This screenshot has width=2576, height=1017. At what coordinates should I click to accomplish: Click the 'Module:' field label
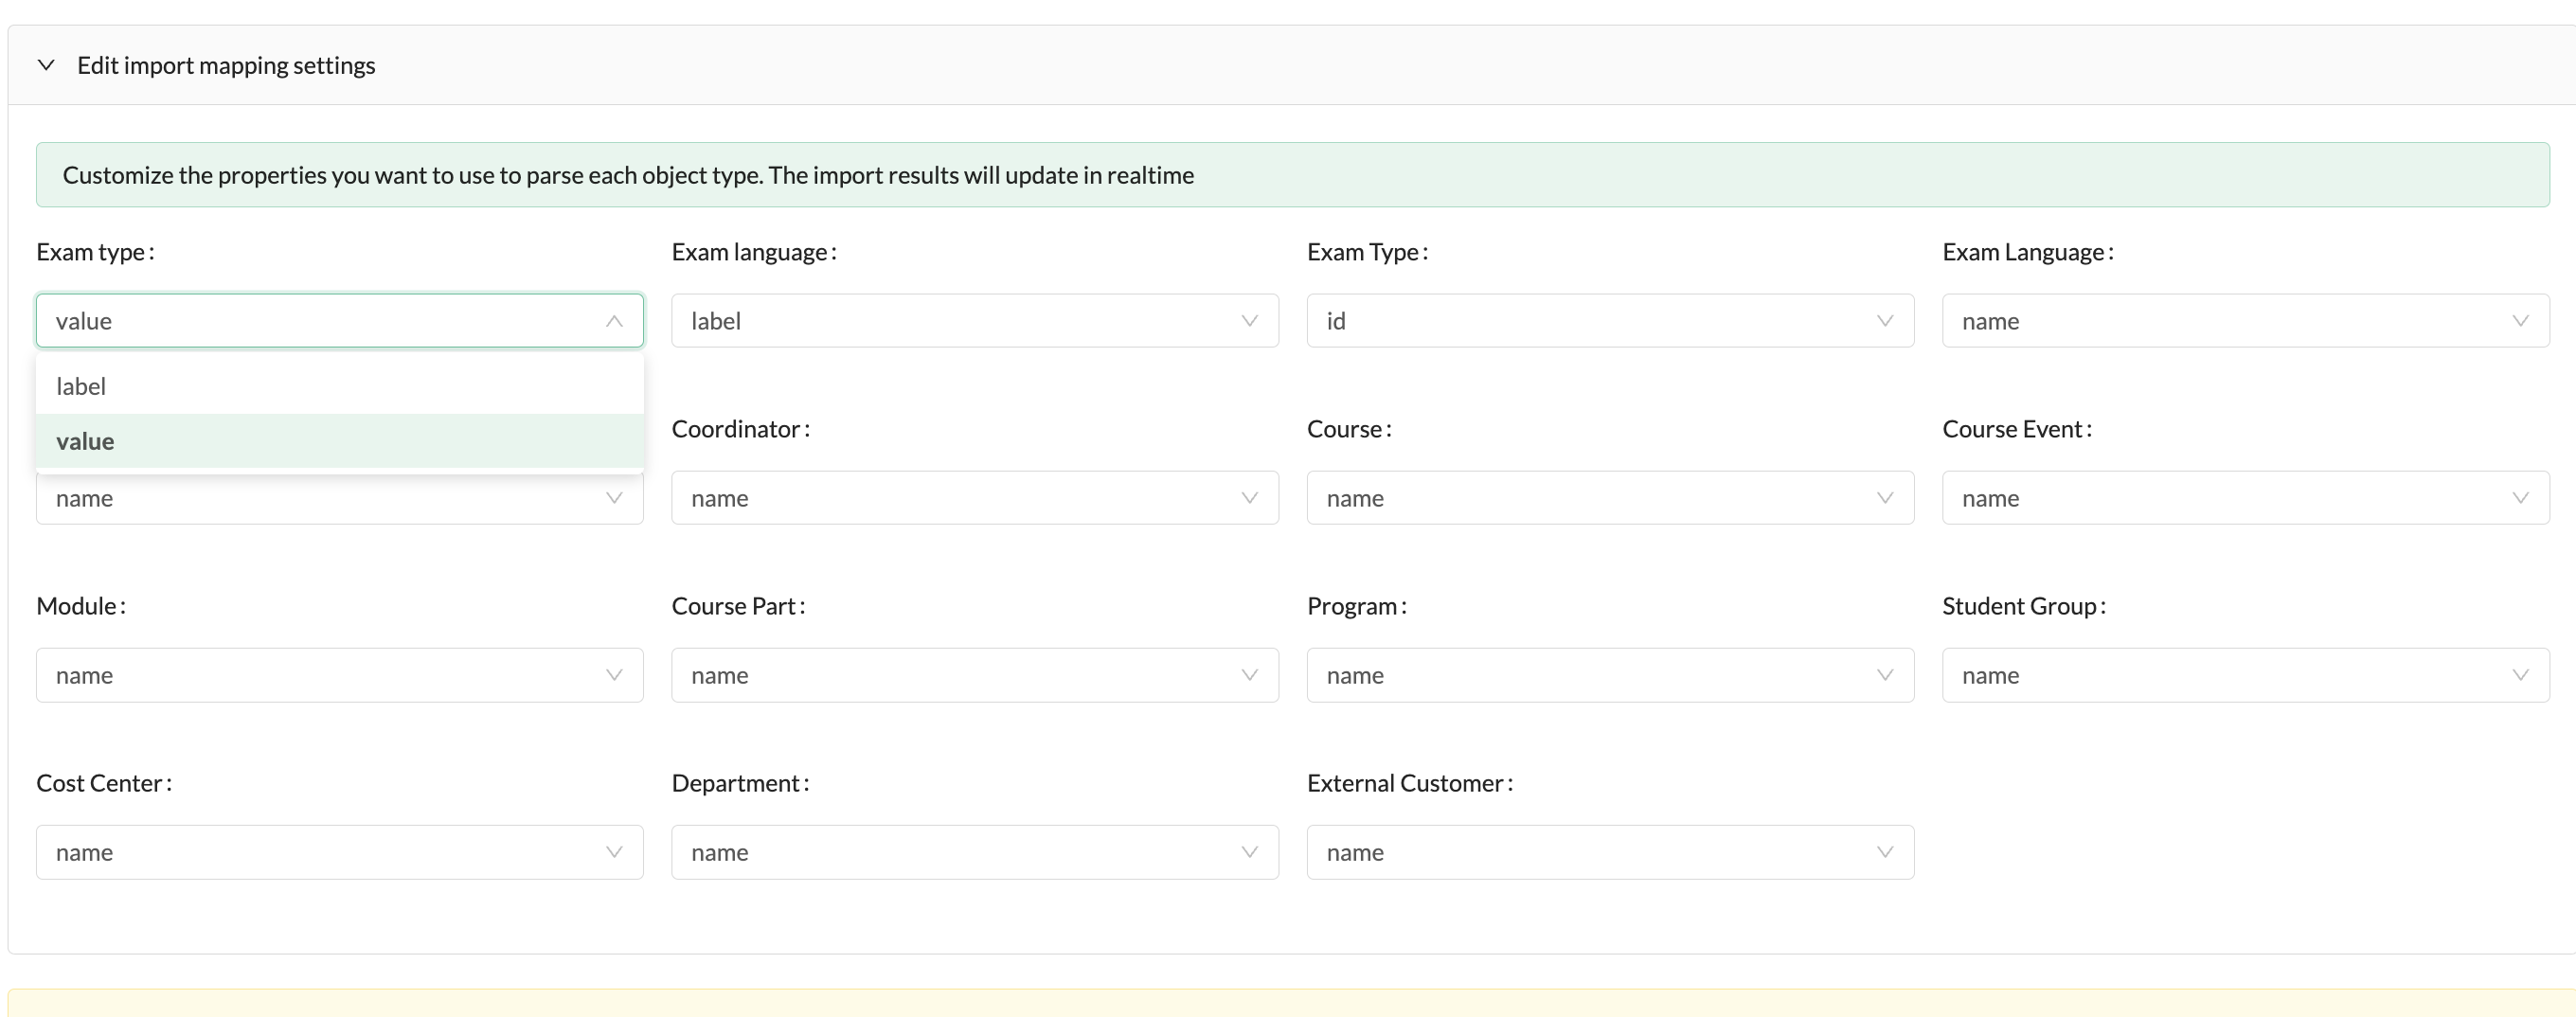click(x=81, y=606)
